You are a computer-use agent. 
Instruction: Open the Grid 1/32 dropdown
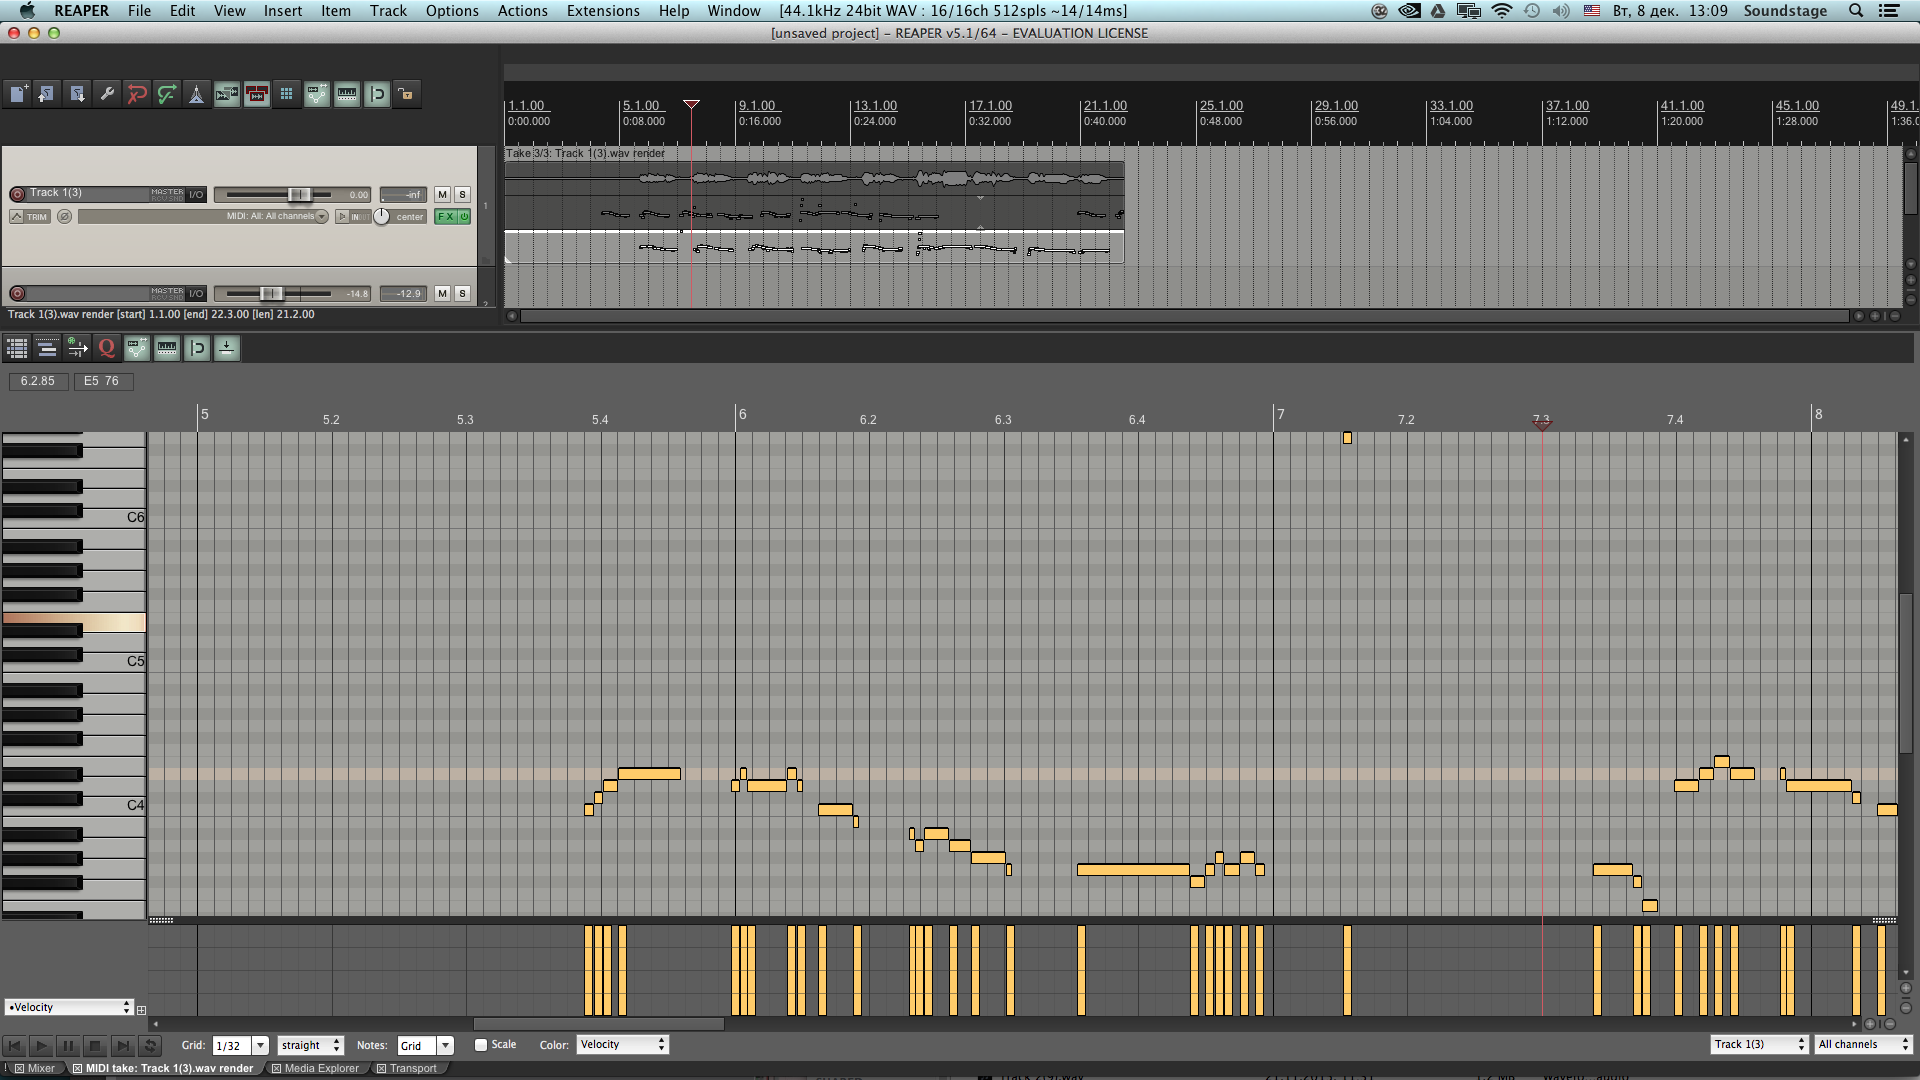(x=260, y=1045)
